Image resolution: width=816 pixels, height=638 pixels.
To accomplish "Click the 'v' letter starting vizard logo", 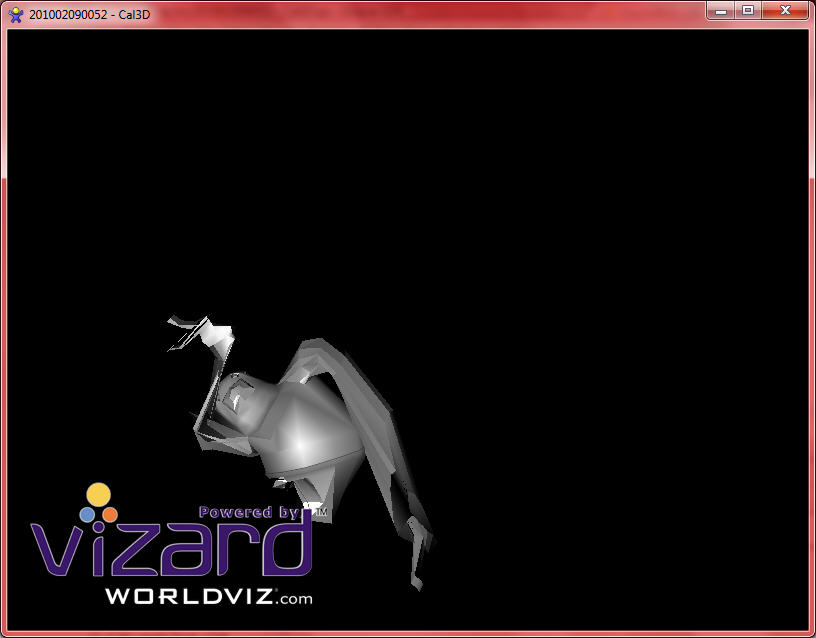I will [x=53, y=550].
